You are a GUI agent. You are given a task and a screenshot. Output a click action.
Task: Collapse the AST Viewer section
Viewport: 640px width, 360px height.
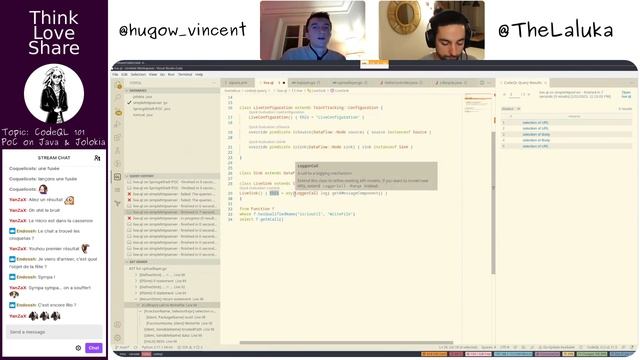[172, 262]
